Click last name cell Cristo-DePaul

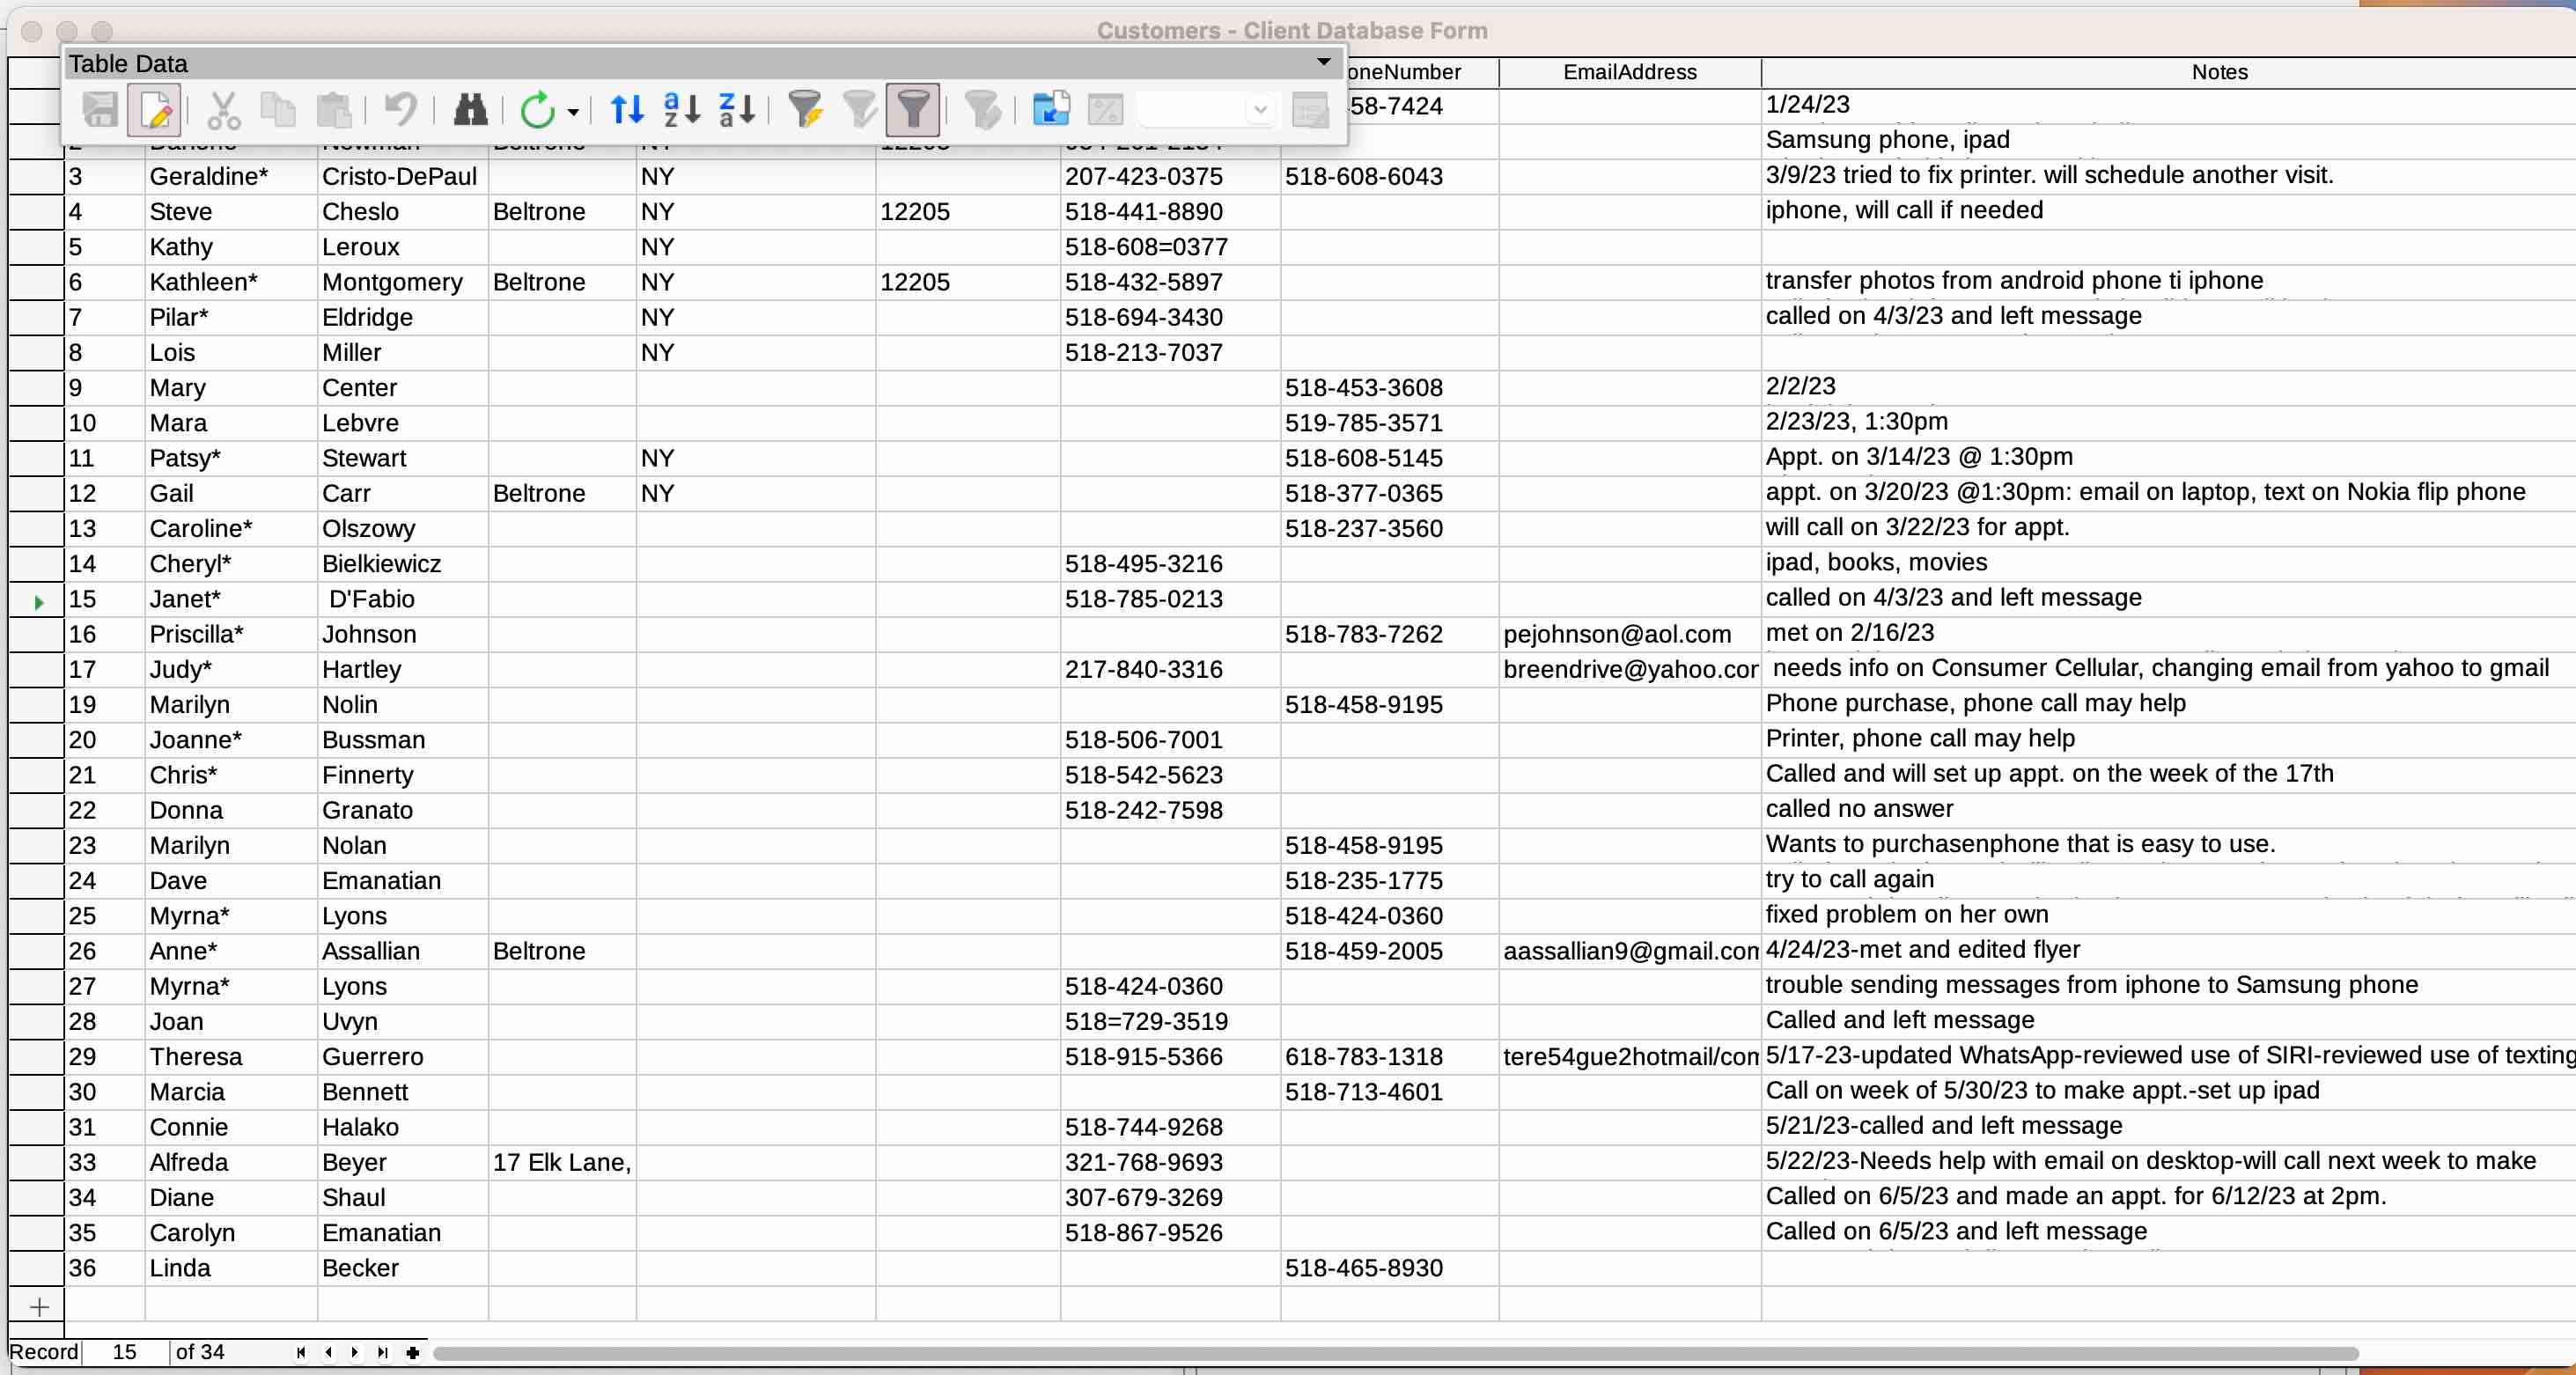pos(402,176)
